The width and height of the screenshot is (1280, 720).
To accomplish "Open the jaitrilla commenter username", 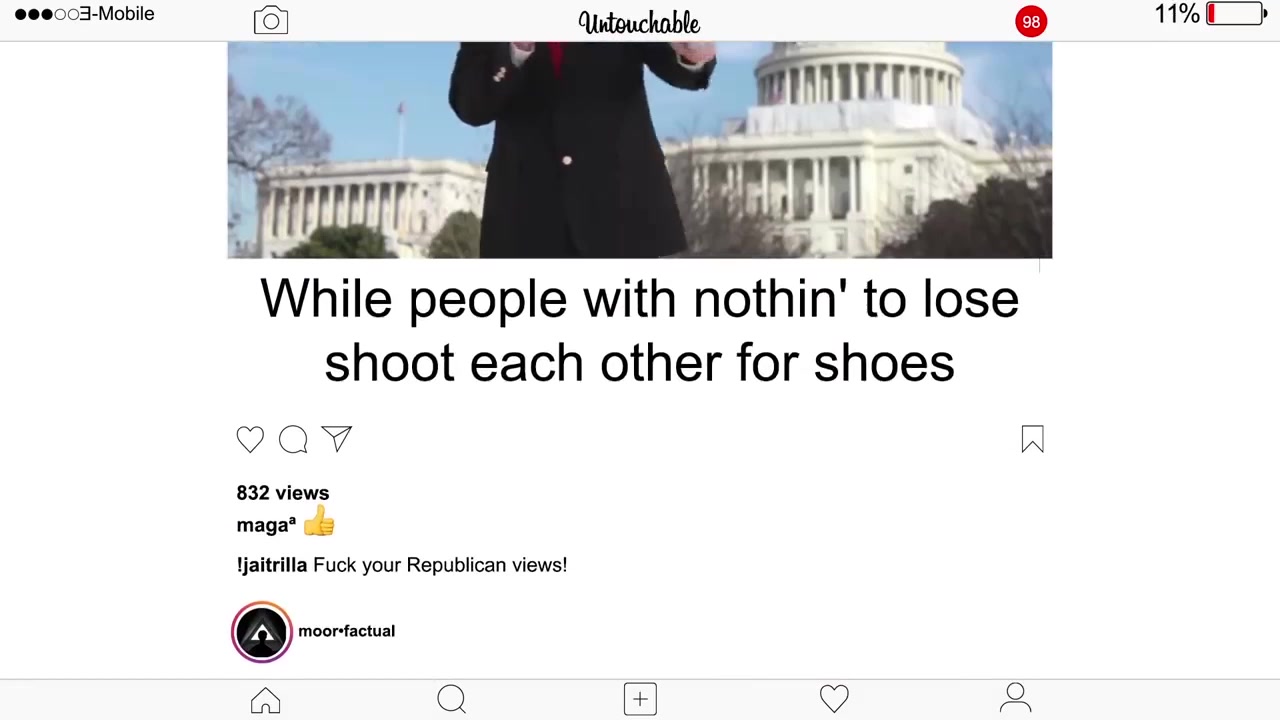I will point(272,565).
